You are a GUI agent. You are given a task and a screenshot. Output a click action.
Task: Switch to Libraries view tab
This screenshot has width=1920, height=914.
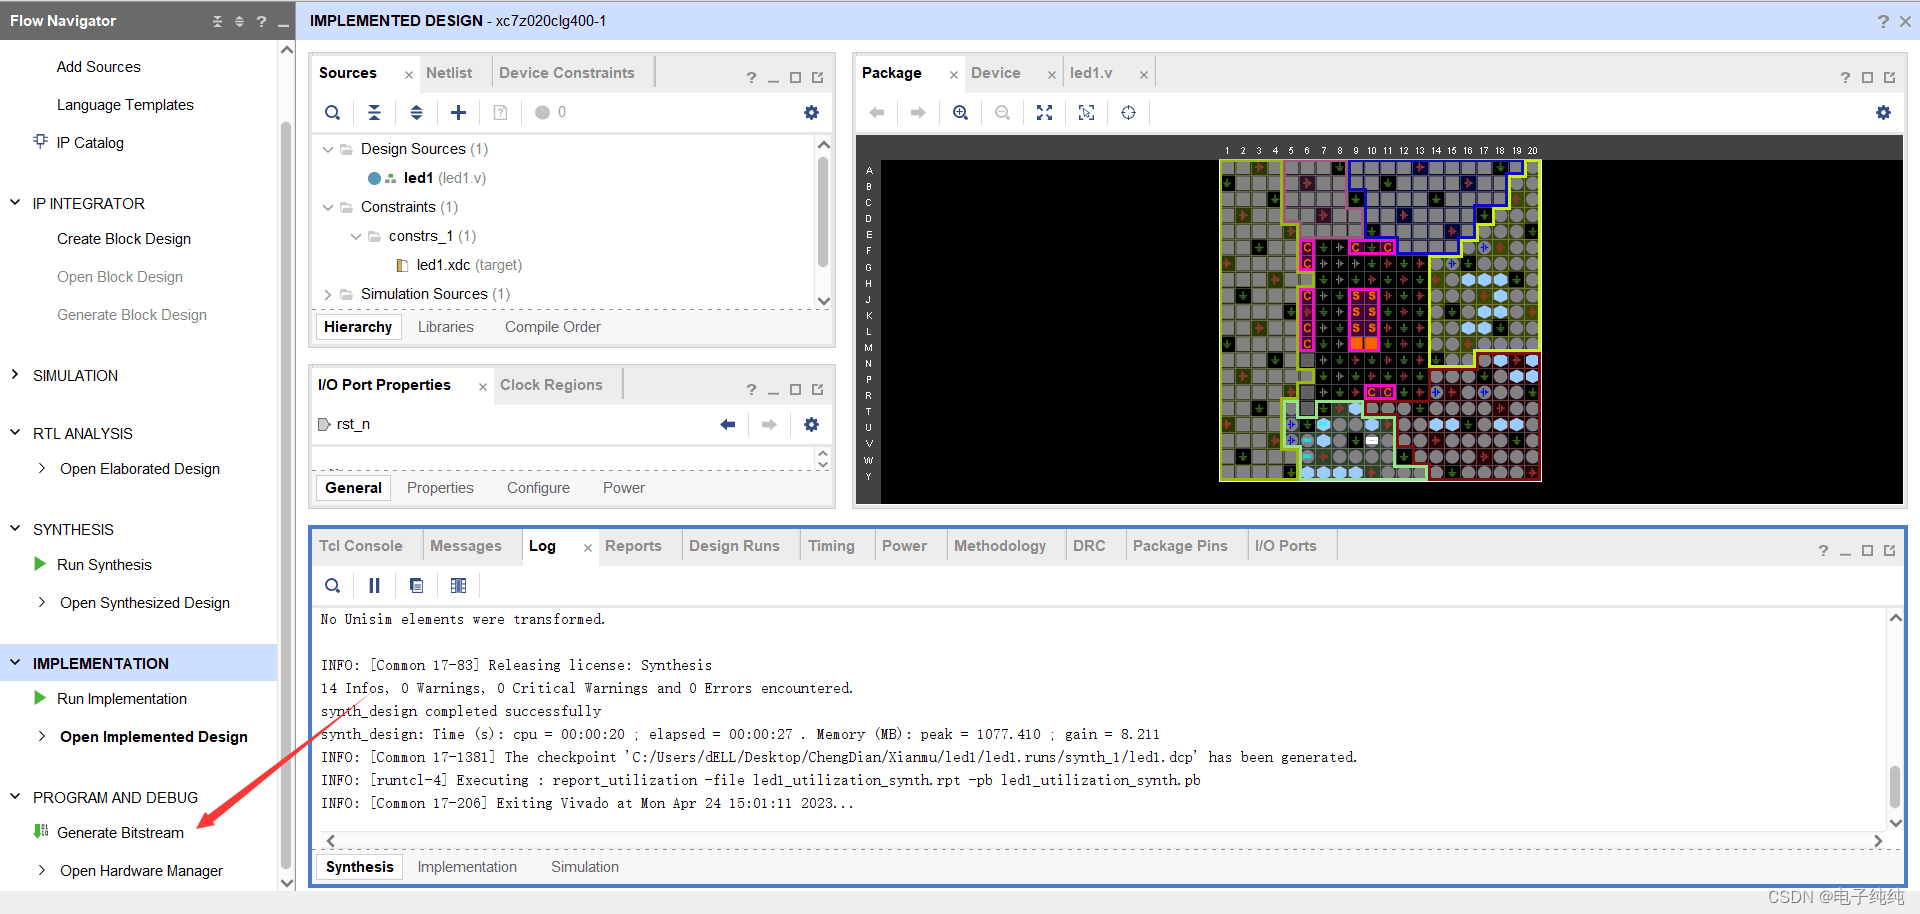(446, 327)
